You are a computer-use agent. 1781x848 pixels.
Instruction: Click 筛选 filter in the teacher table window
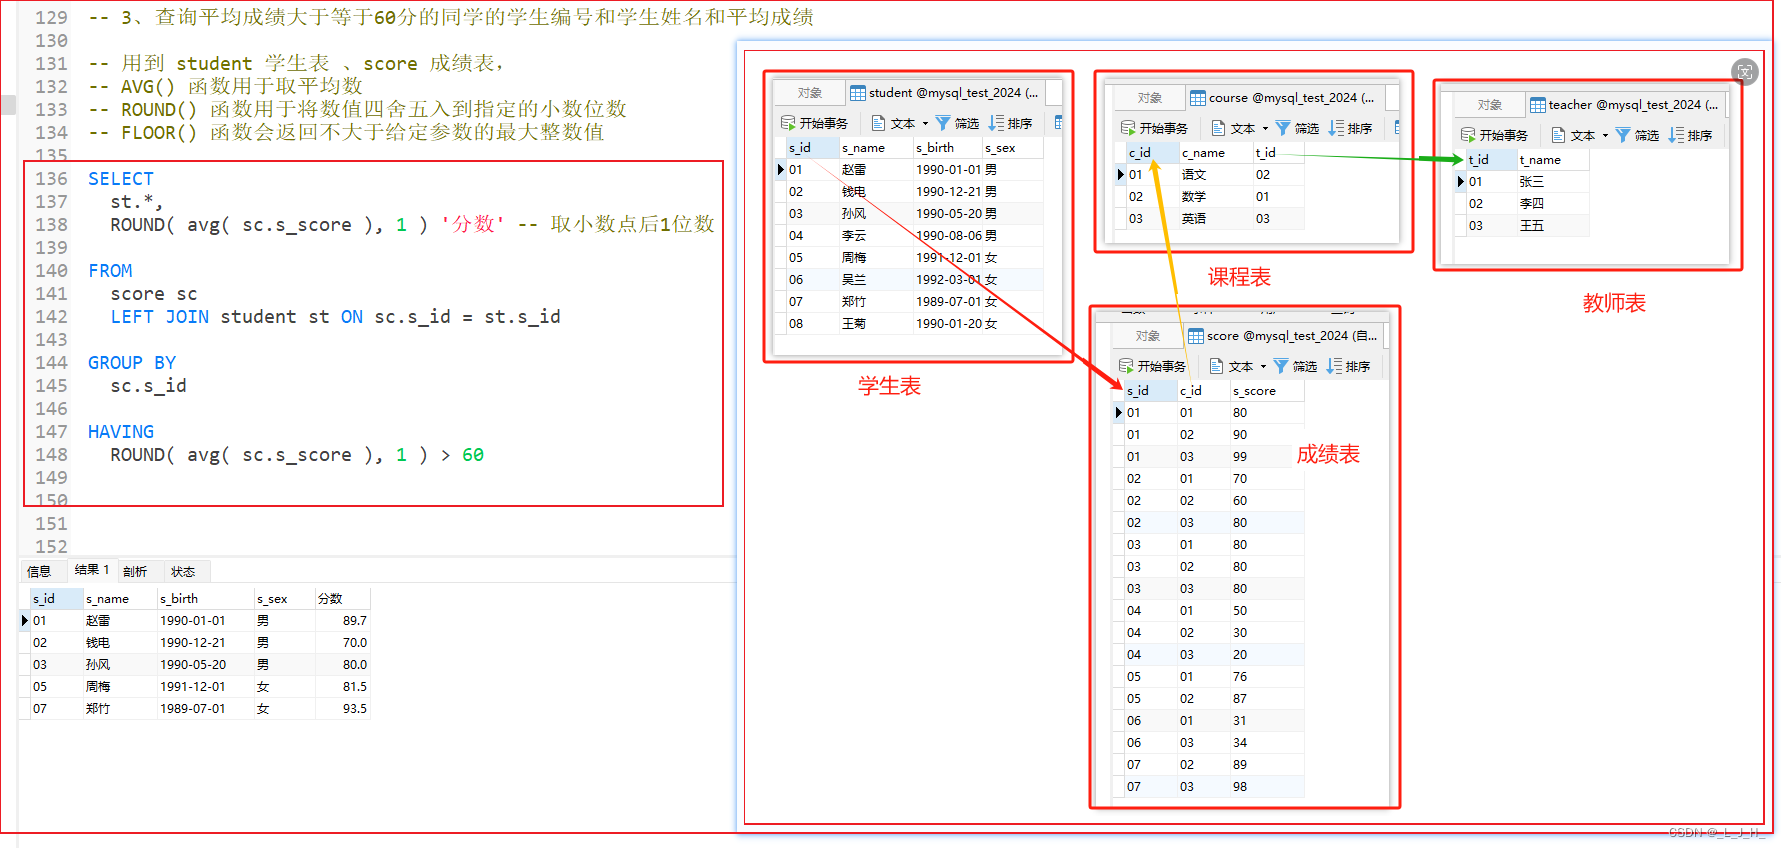[x=1637, y=135]
